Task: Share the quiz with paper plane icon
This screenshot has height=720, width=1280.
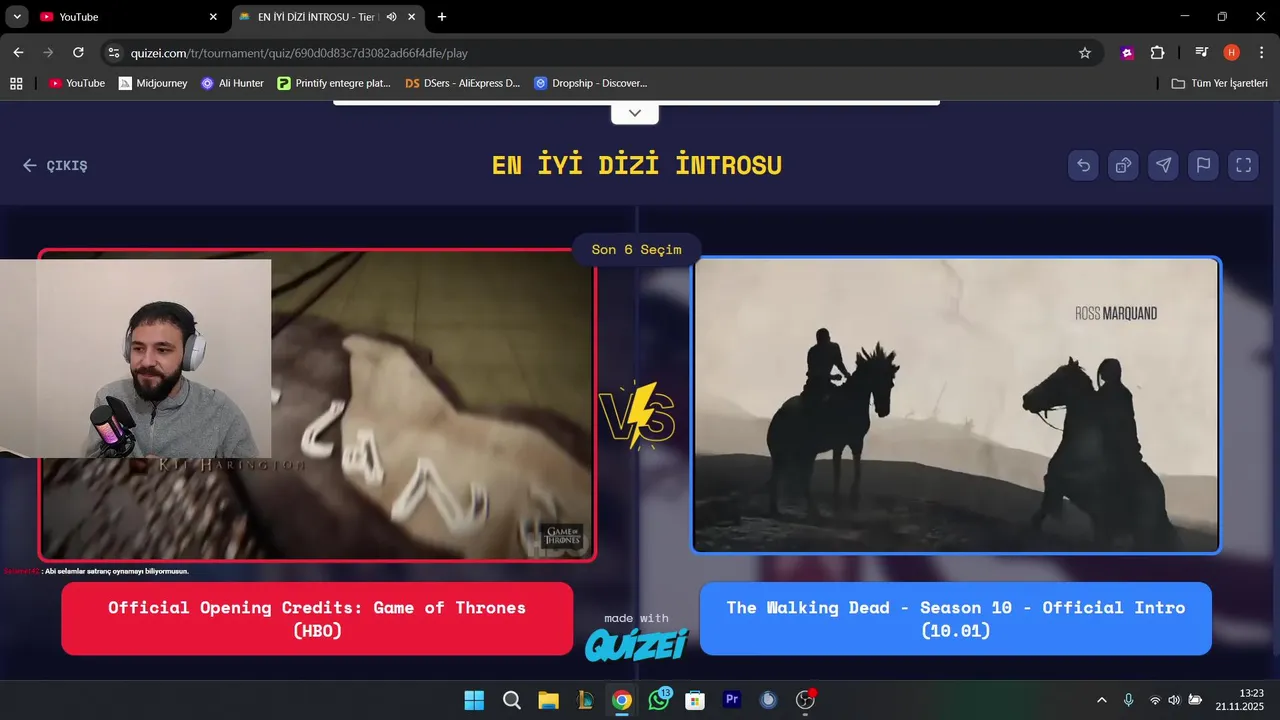Action: coord(1163,166)
